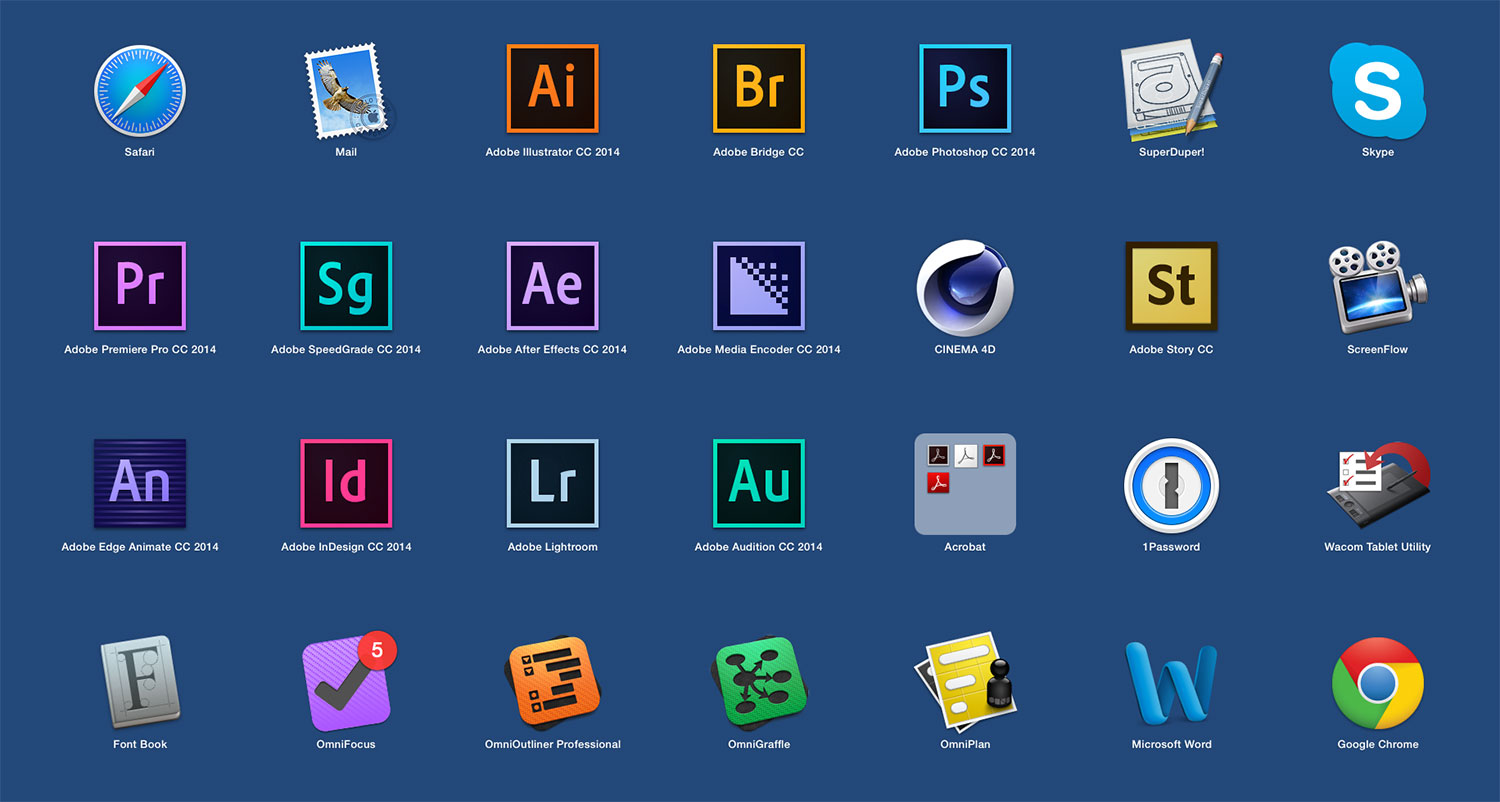
Task: Open the Adobe Media Encoder icon
Action: coord(758,285)
